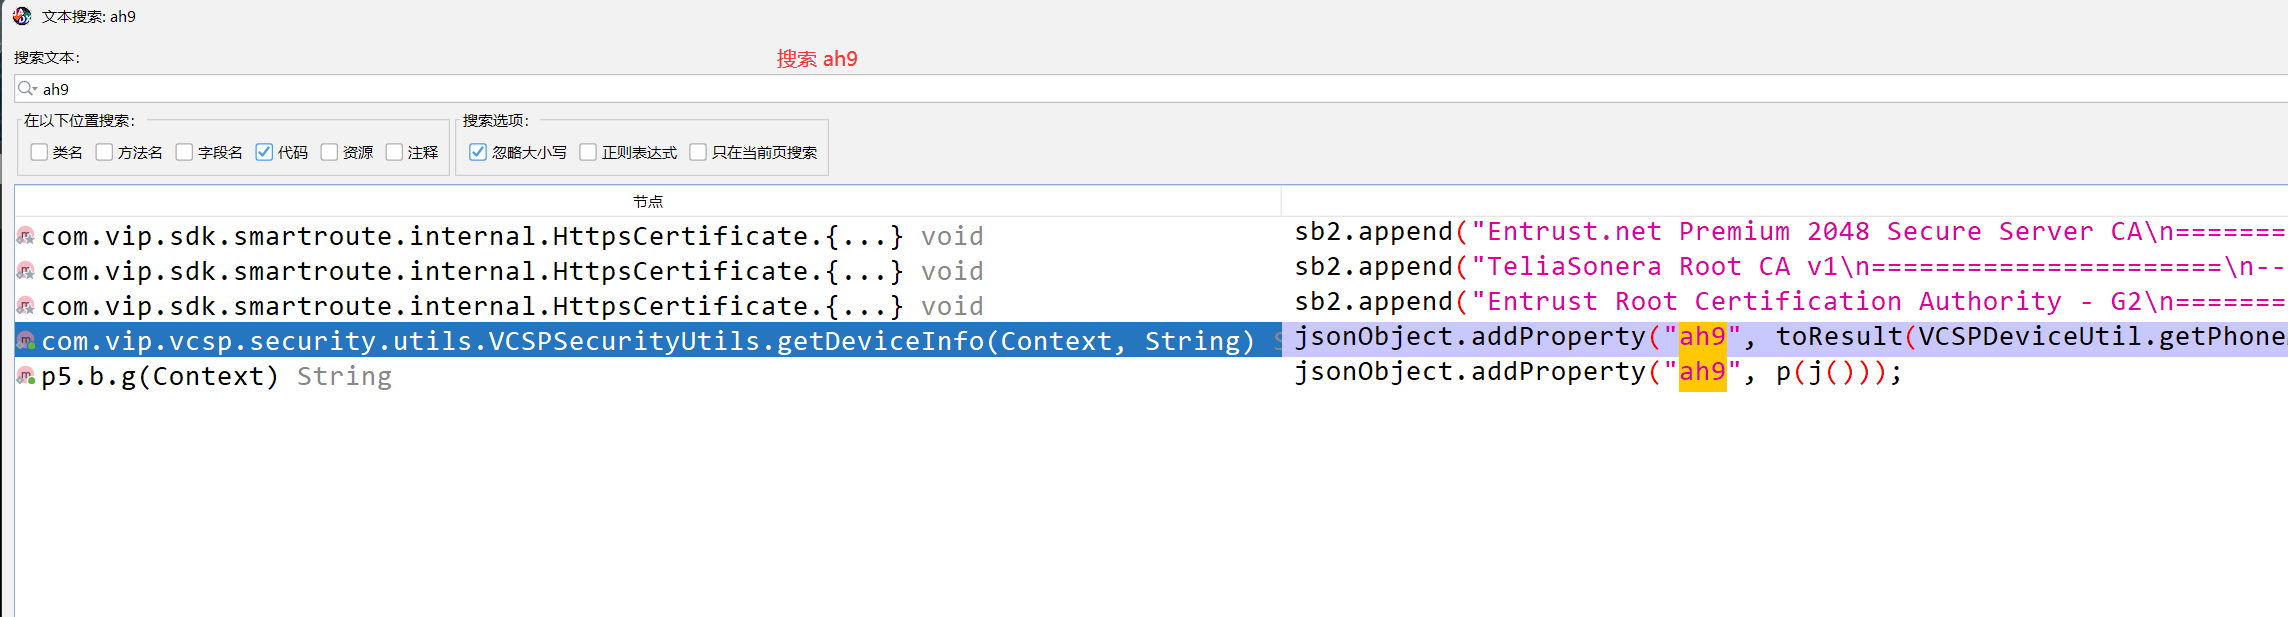Enable the 类名 checkbox

(39, 152)
